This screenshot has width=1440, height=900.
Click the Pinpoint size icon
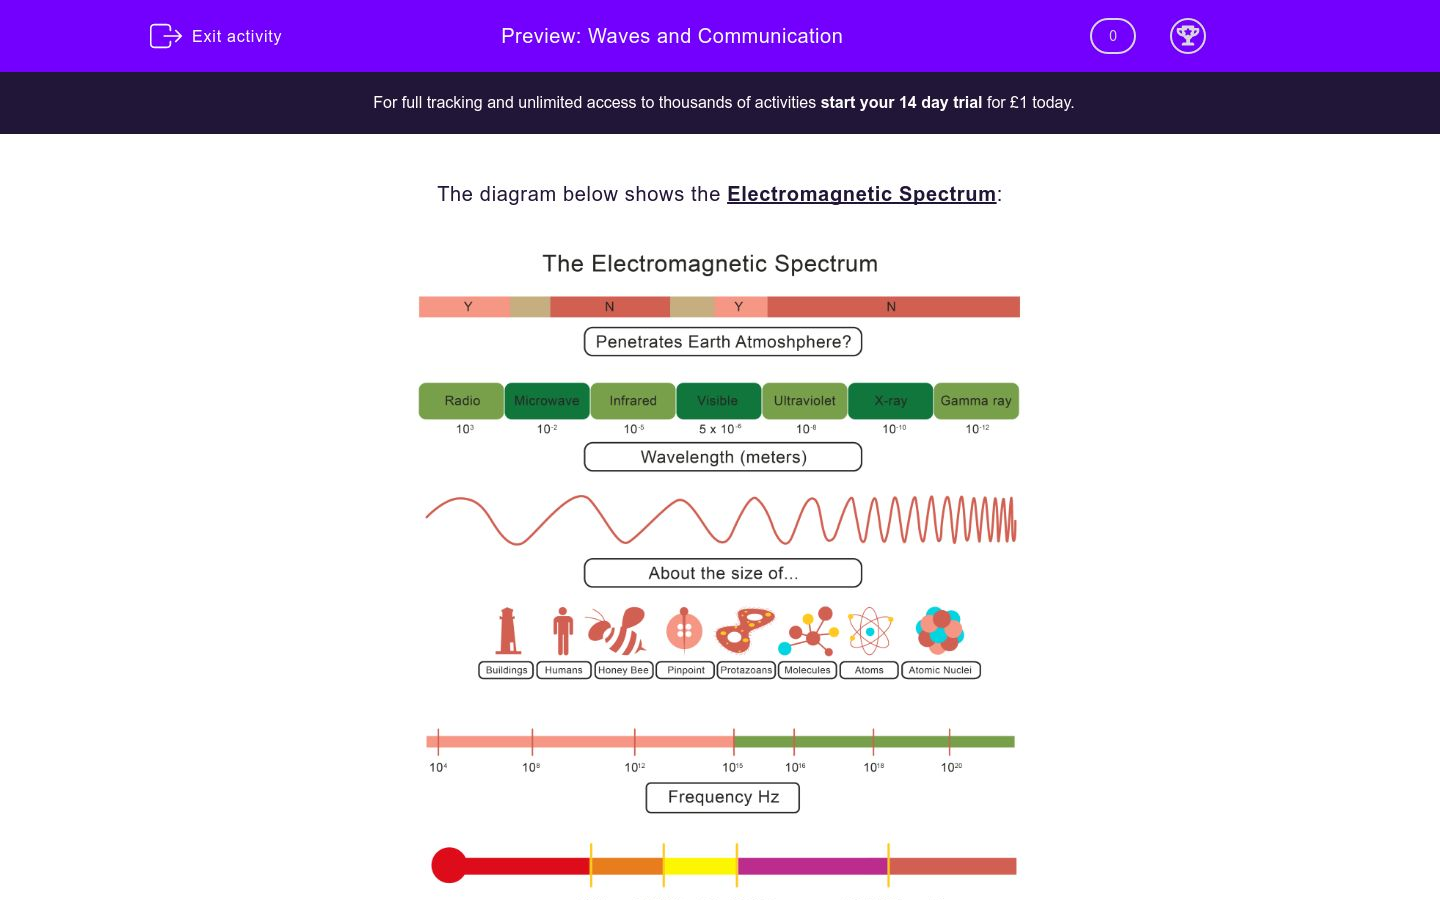tap(684, 630)
